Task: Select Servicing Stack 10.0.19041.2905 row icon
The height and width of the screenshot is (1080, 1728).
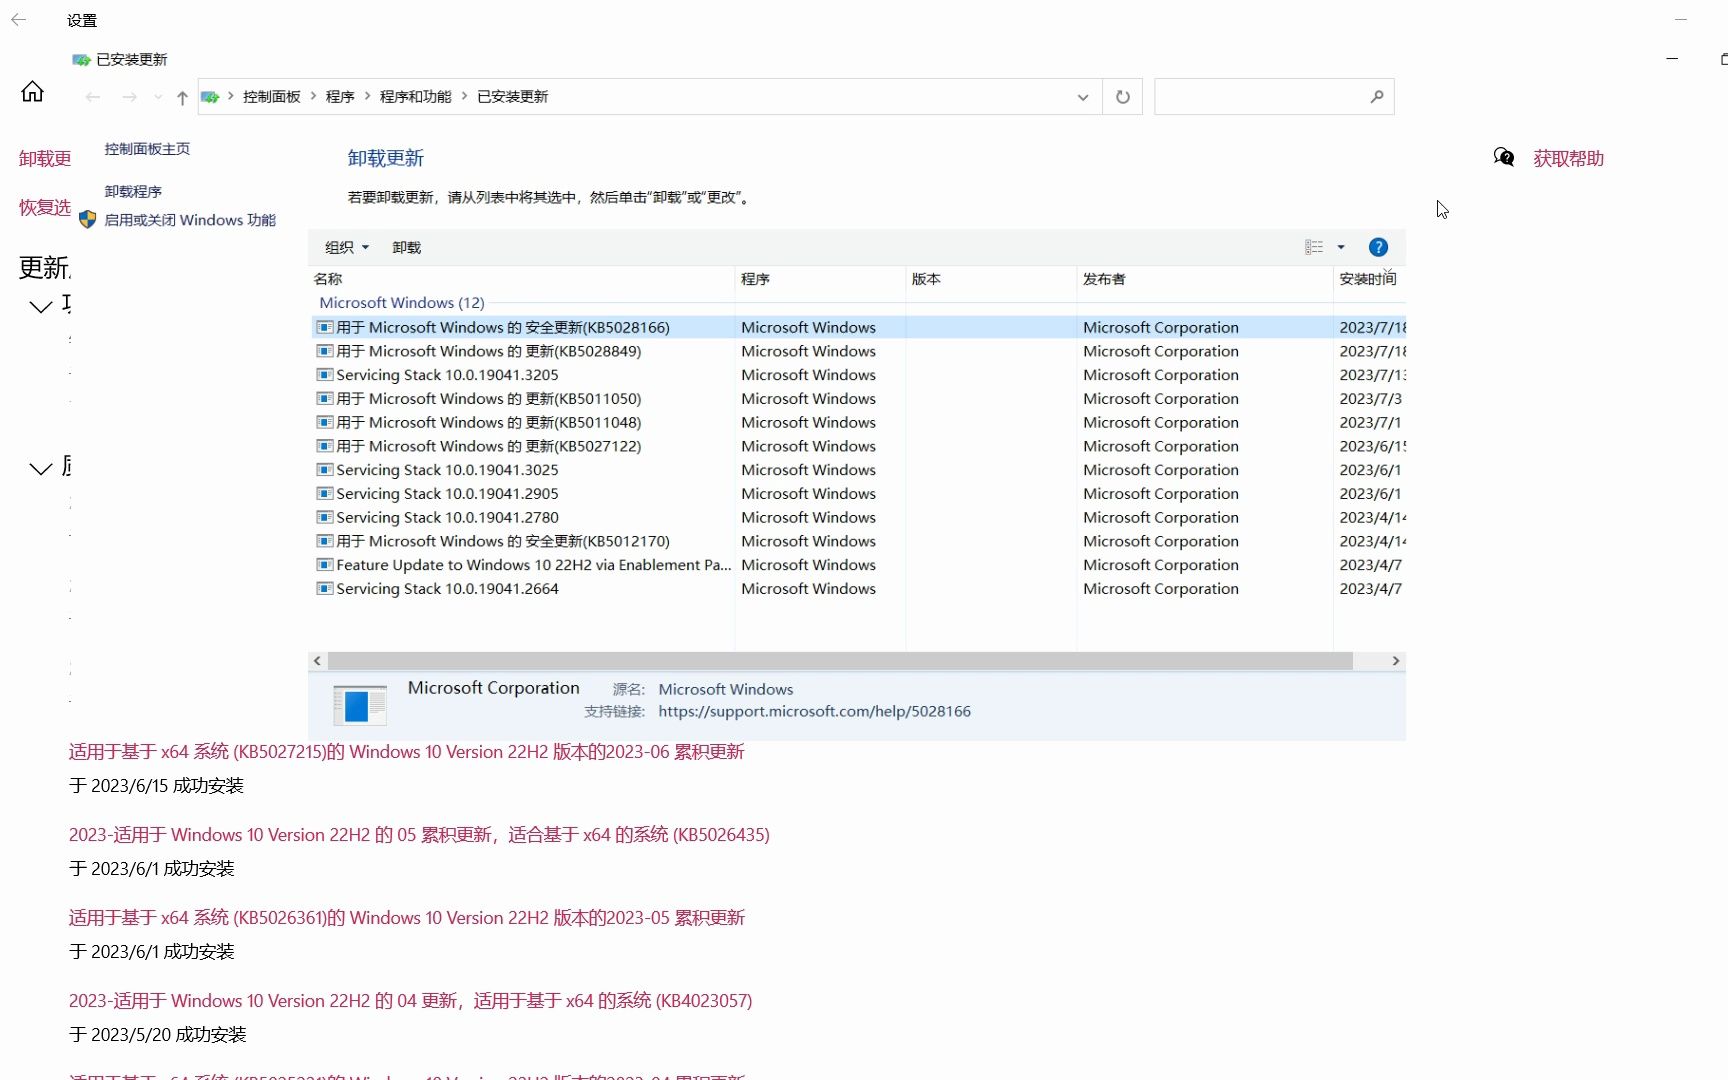Action: [x=325, y=493]
